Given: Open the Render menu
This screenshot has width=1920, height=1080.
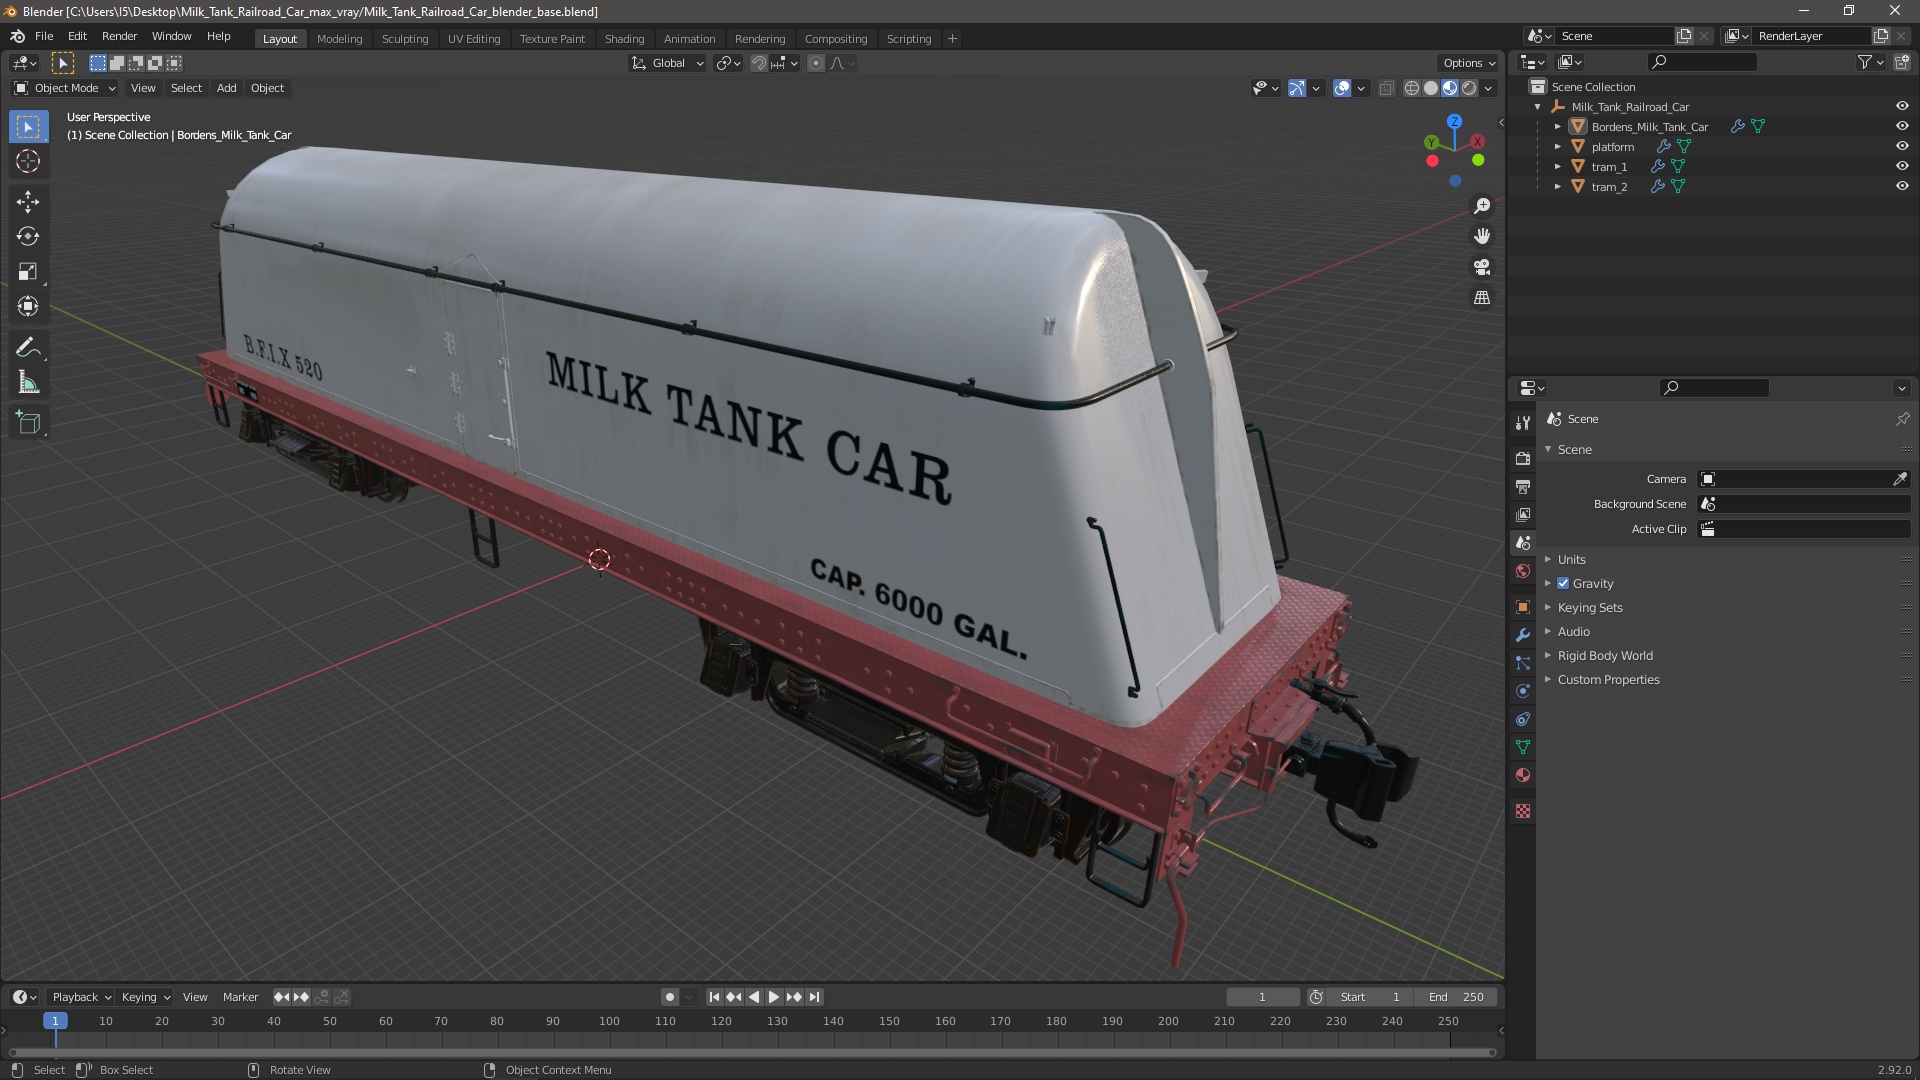Looking at the screenshot, I should pyautogui.click(x=119, y=36).
